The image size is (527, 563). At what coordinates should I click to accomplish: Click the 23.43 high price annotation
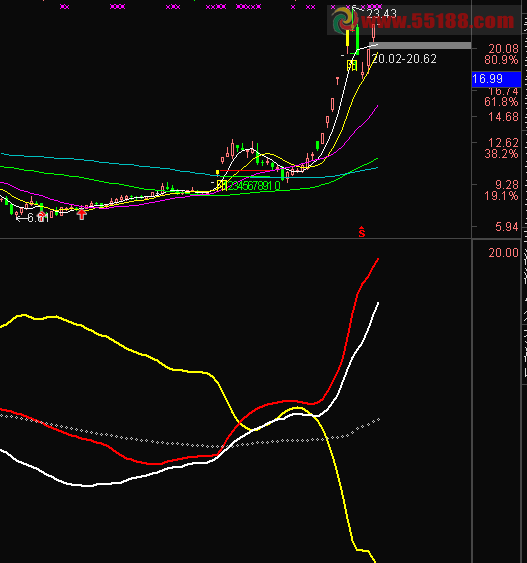pos(381,14)
